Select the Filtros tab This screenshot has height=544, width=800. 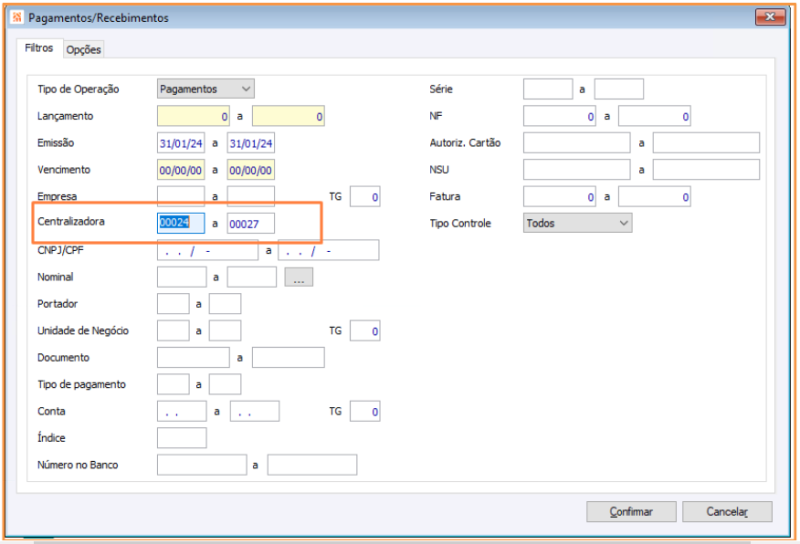(x=39, y=49)
